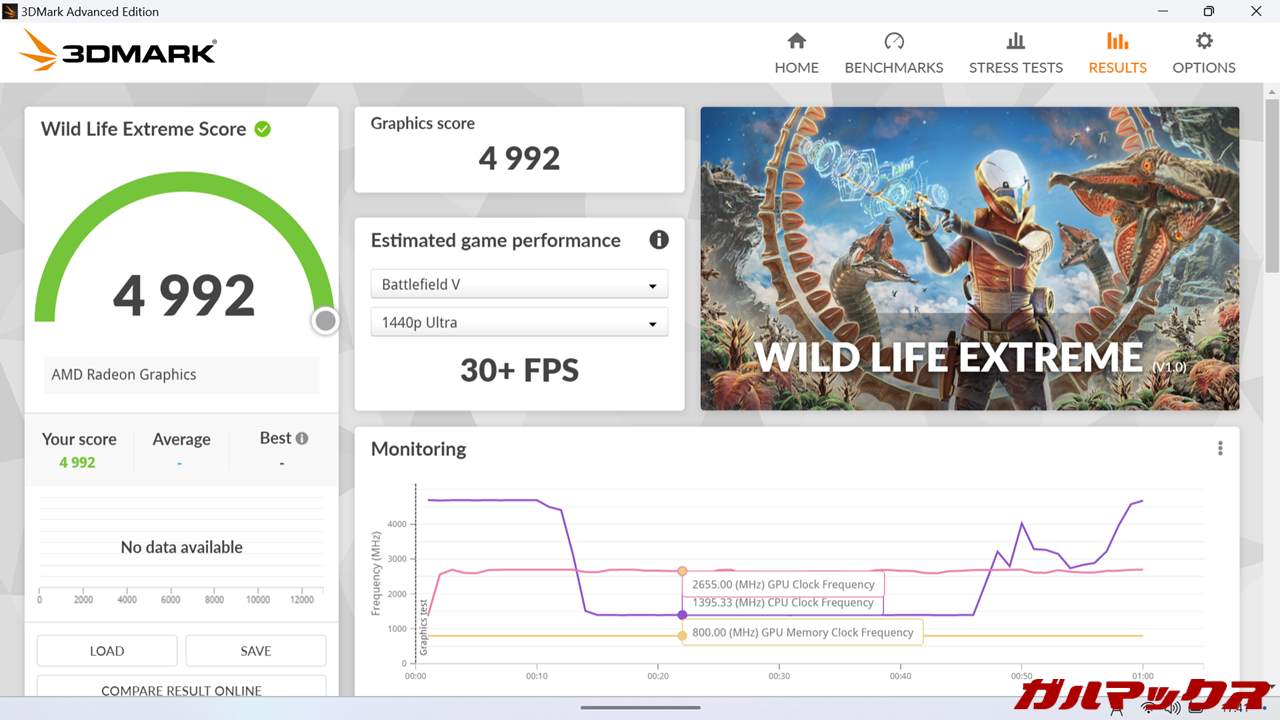Expand the Battlefield V game dropdown
The image size is (1280, 720).
click(519, 284)
